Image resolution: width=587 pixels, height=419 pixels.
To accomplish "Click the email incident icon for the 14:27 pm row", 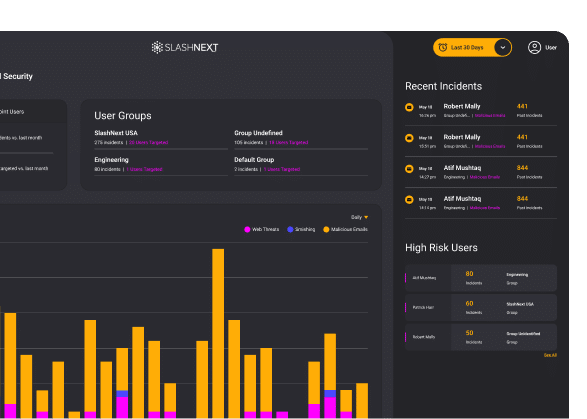I will tap(409, 169).
